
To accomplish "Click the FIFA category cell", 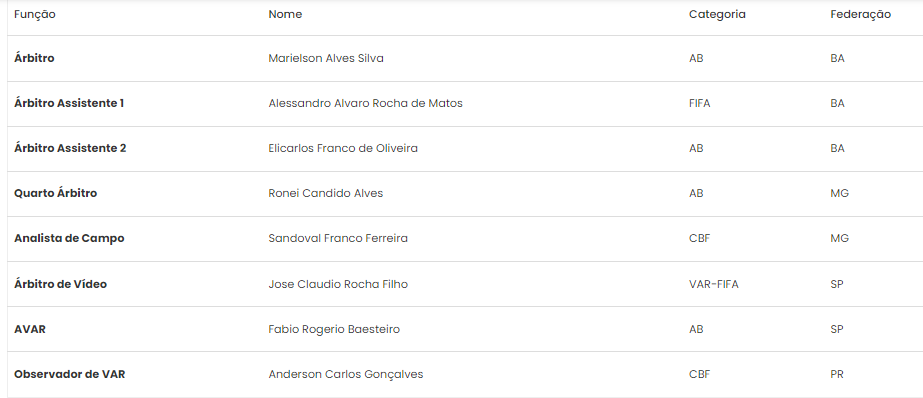I will (699, 103).
